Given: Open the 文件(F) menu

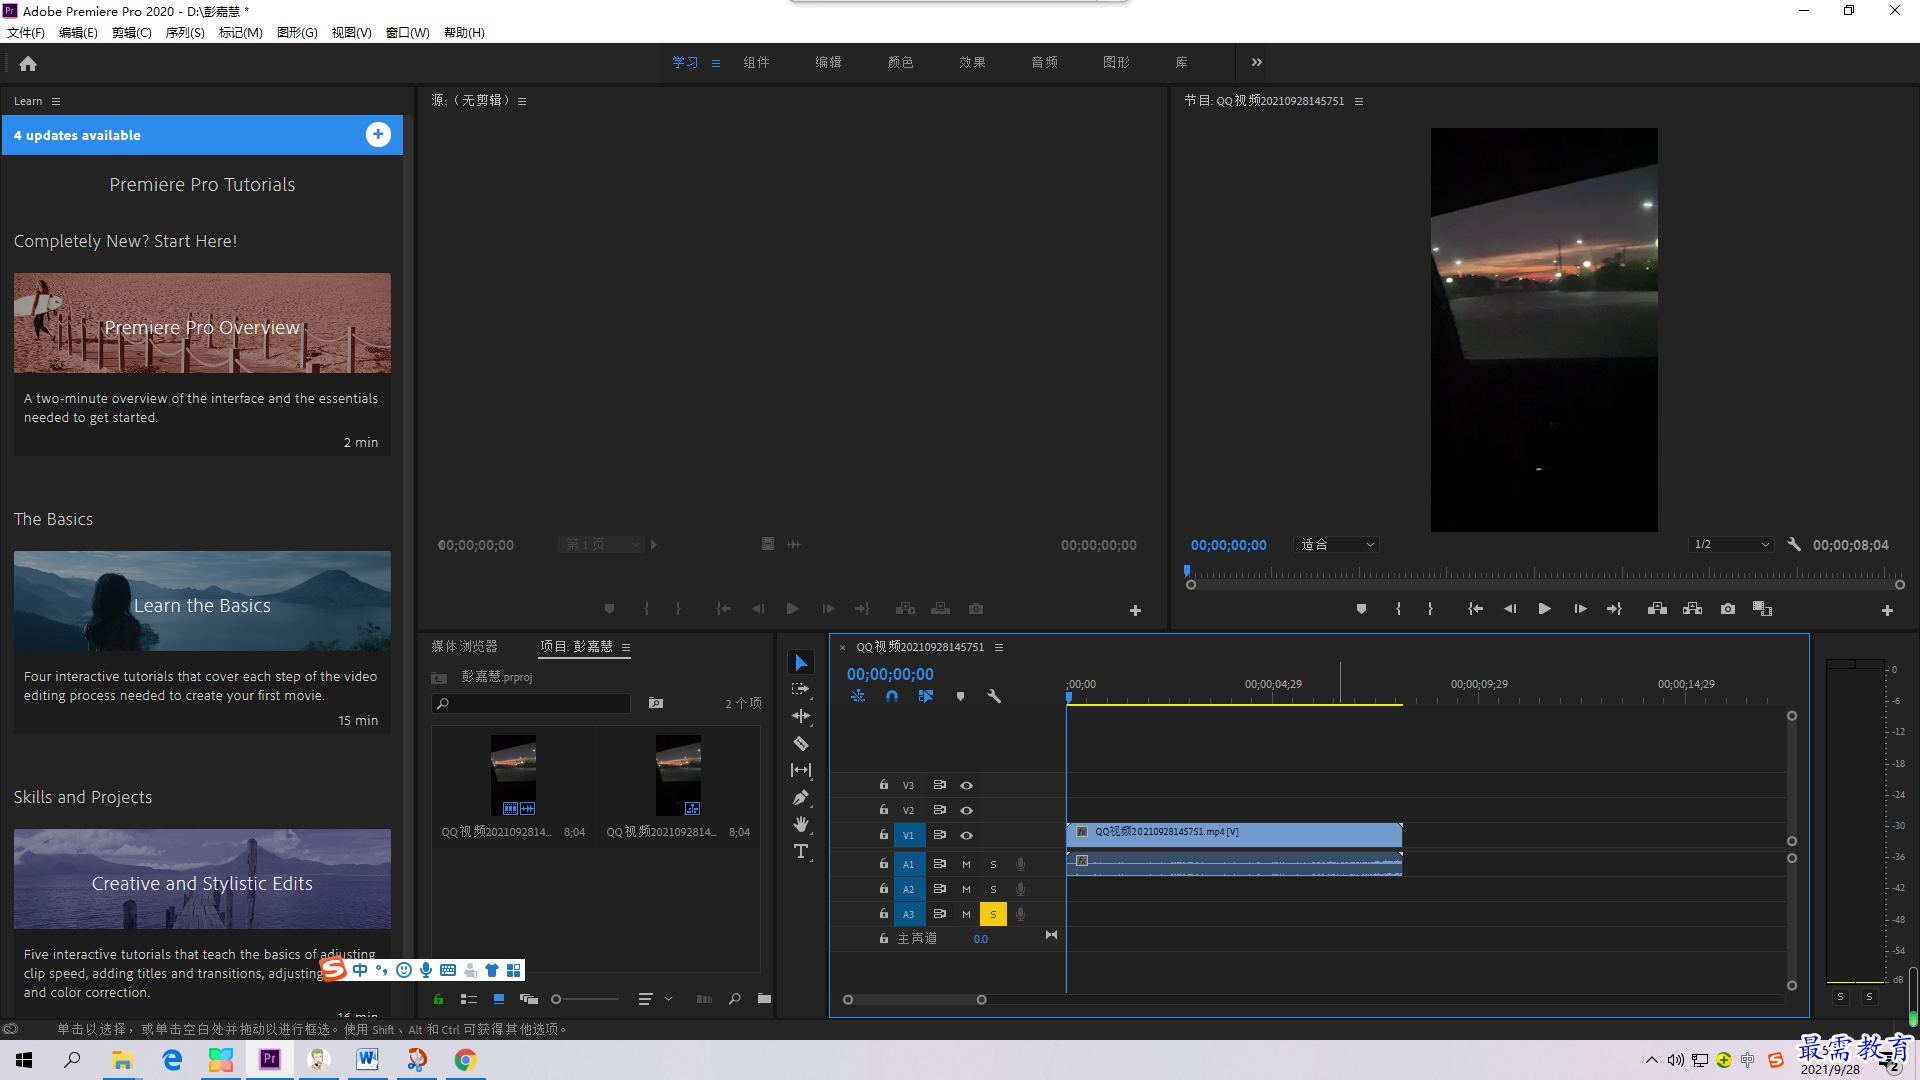Looking at the screenshot, I should [26, 32].
